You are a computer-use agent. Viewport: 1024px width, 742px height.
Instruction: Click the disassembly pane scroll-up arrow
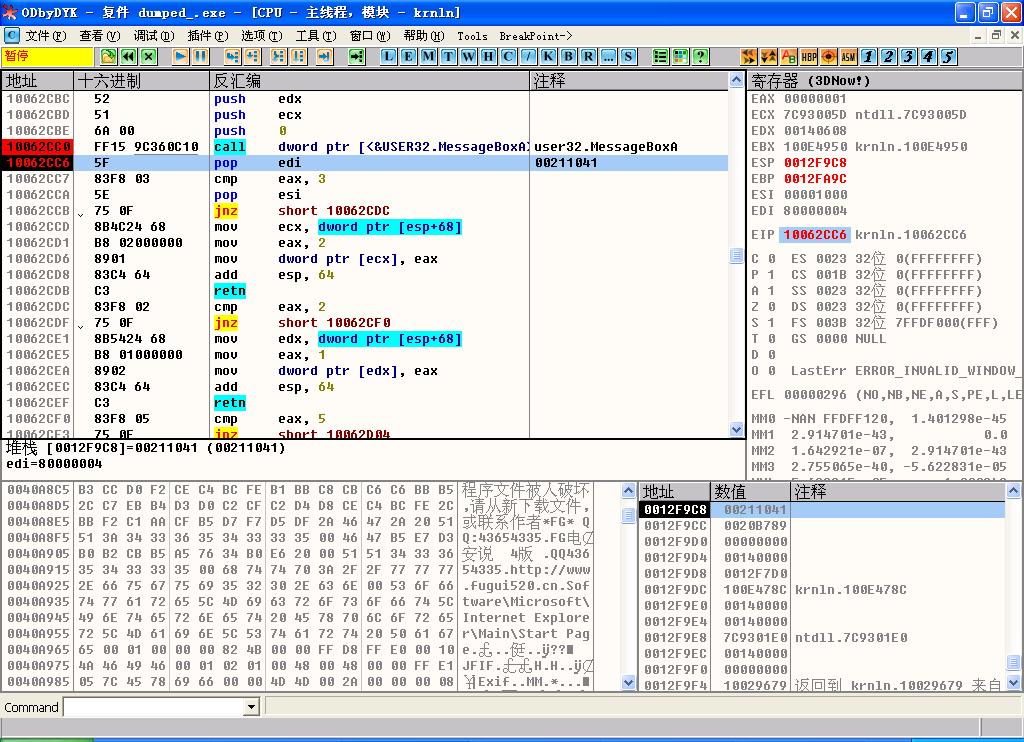(736, 80)
